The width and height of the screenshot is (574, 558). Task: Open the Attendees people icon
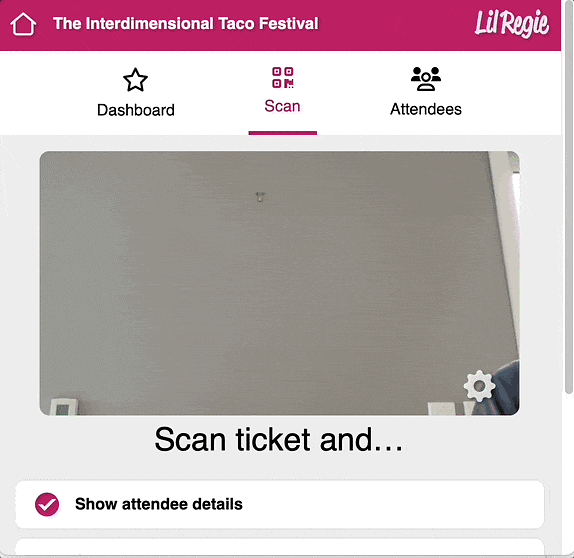coord(426,78)
